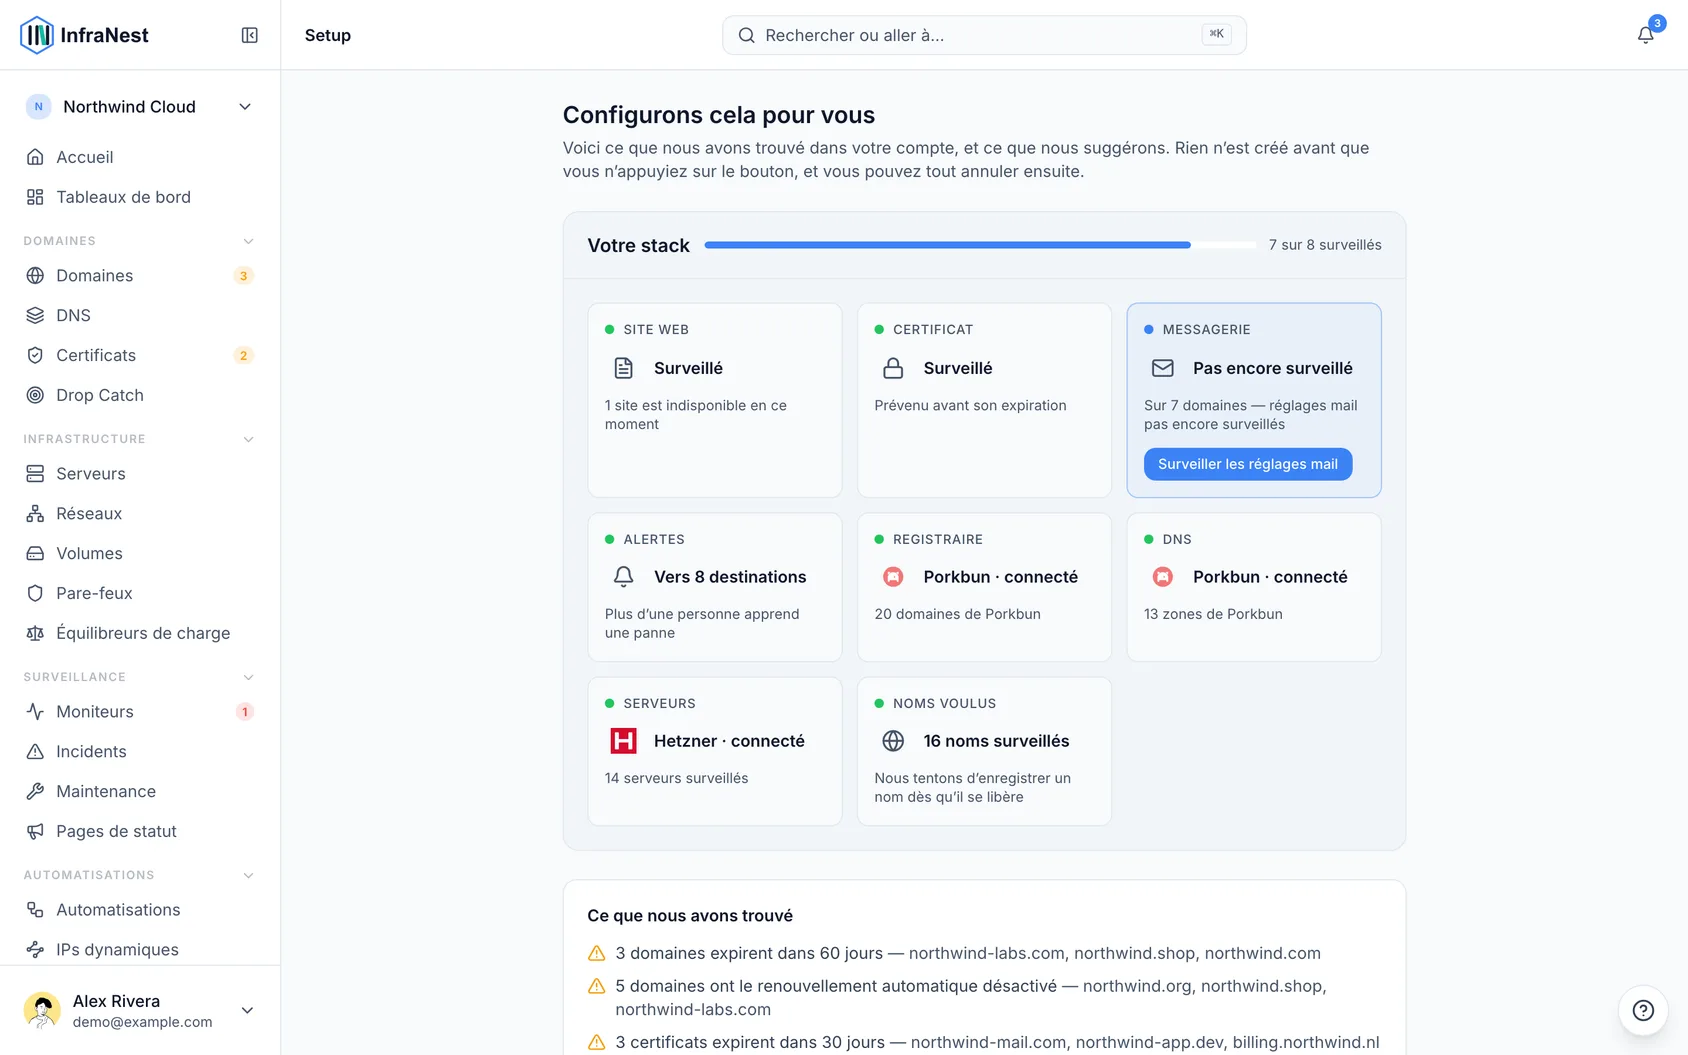Open Incidents in the sidebar
Image resolution: width=1688 pixels, height=1055 pixels.
(140, 751)
